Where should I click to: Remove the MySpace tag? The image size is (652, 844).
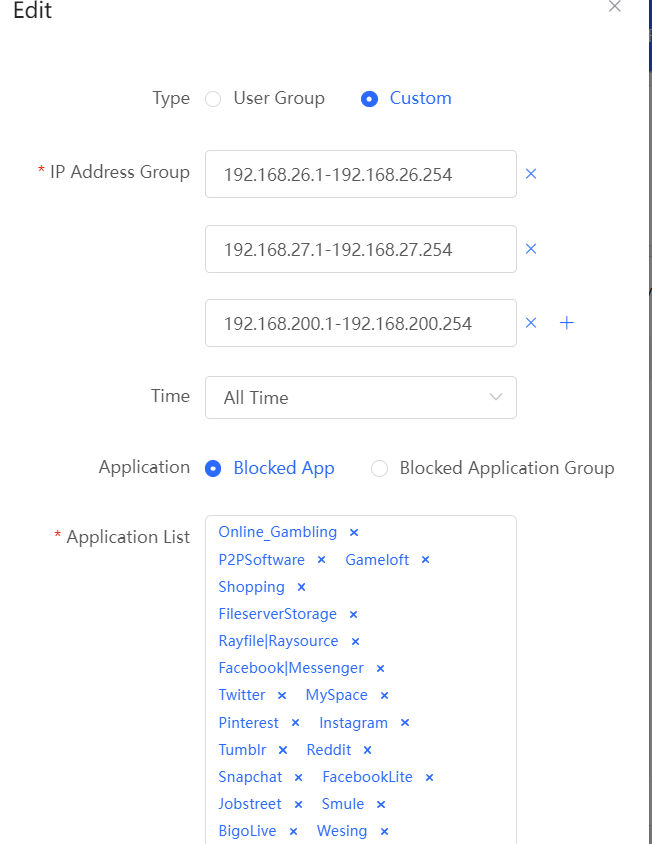click(384, 695)
